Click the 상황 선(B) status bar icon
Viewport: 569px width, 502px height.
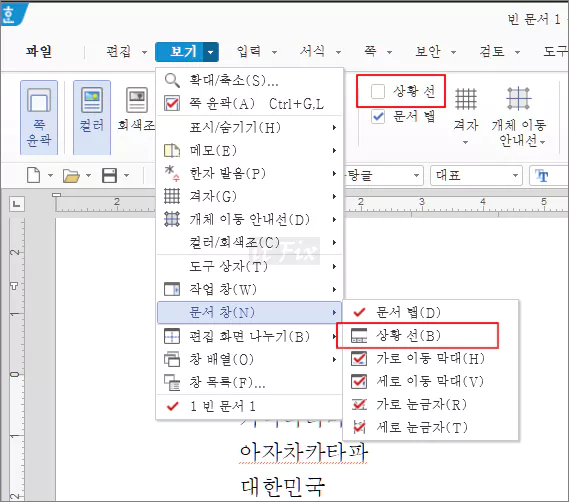[x=359, y=335]
